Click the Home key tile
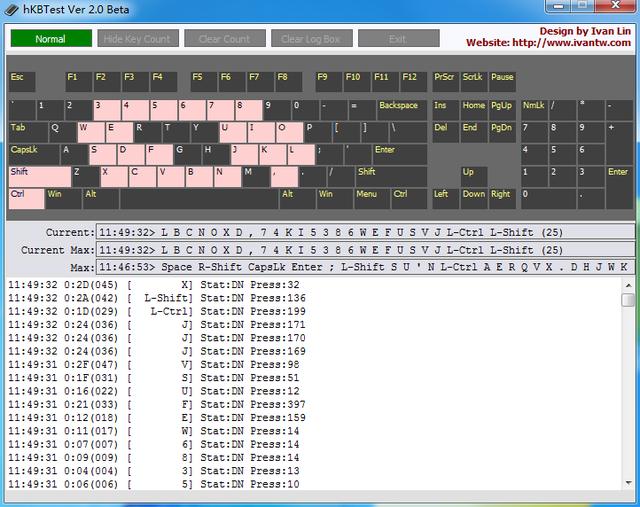This screenshot has width=640, height=507. point(474,110)
